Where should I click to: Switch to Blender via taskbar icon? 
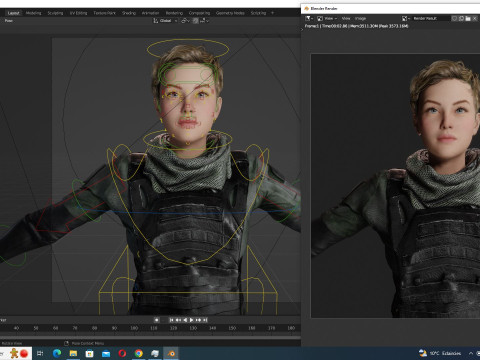(x=171, y=353)
